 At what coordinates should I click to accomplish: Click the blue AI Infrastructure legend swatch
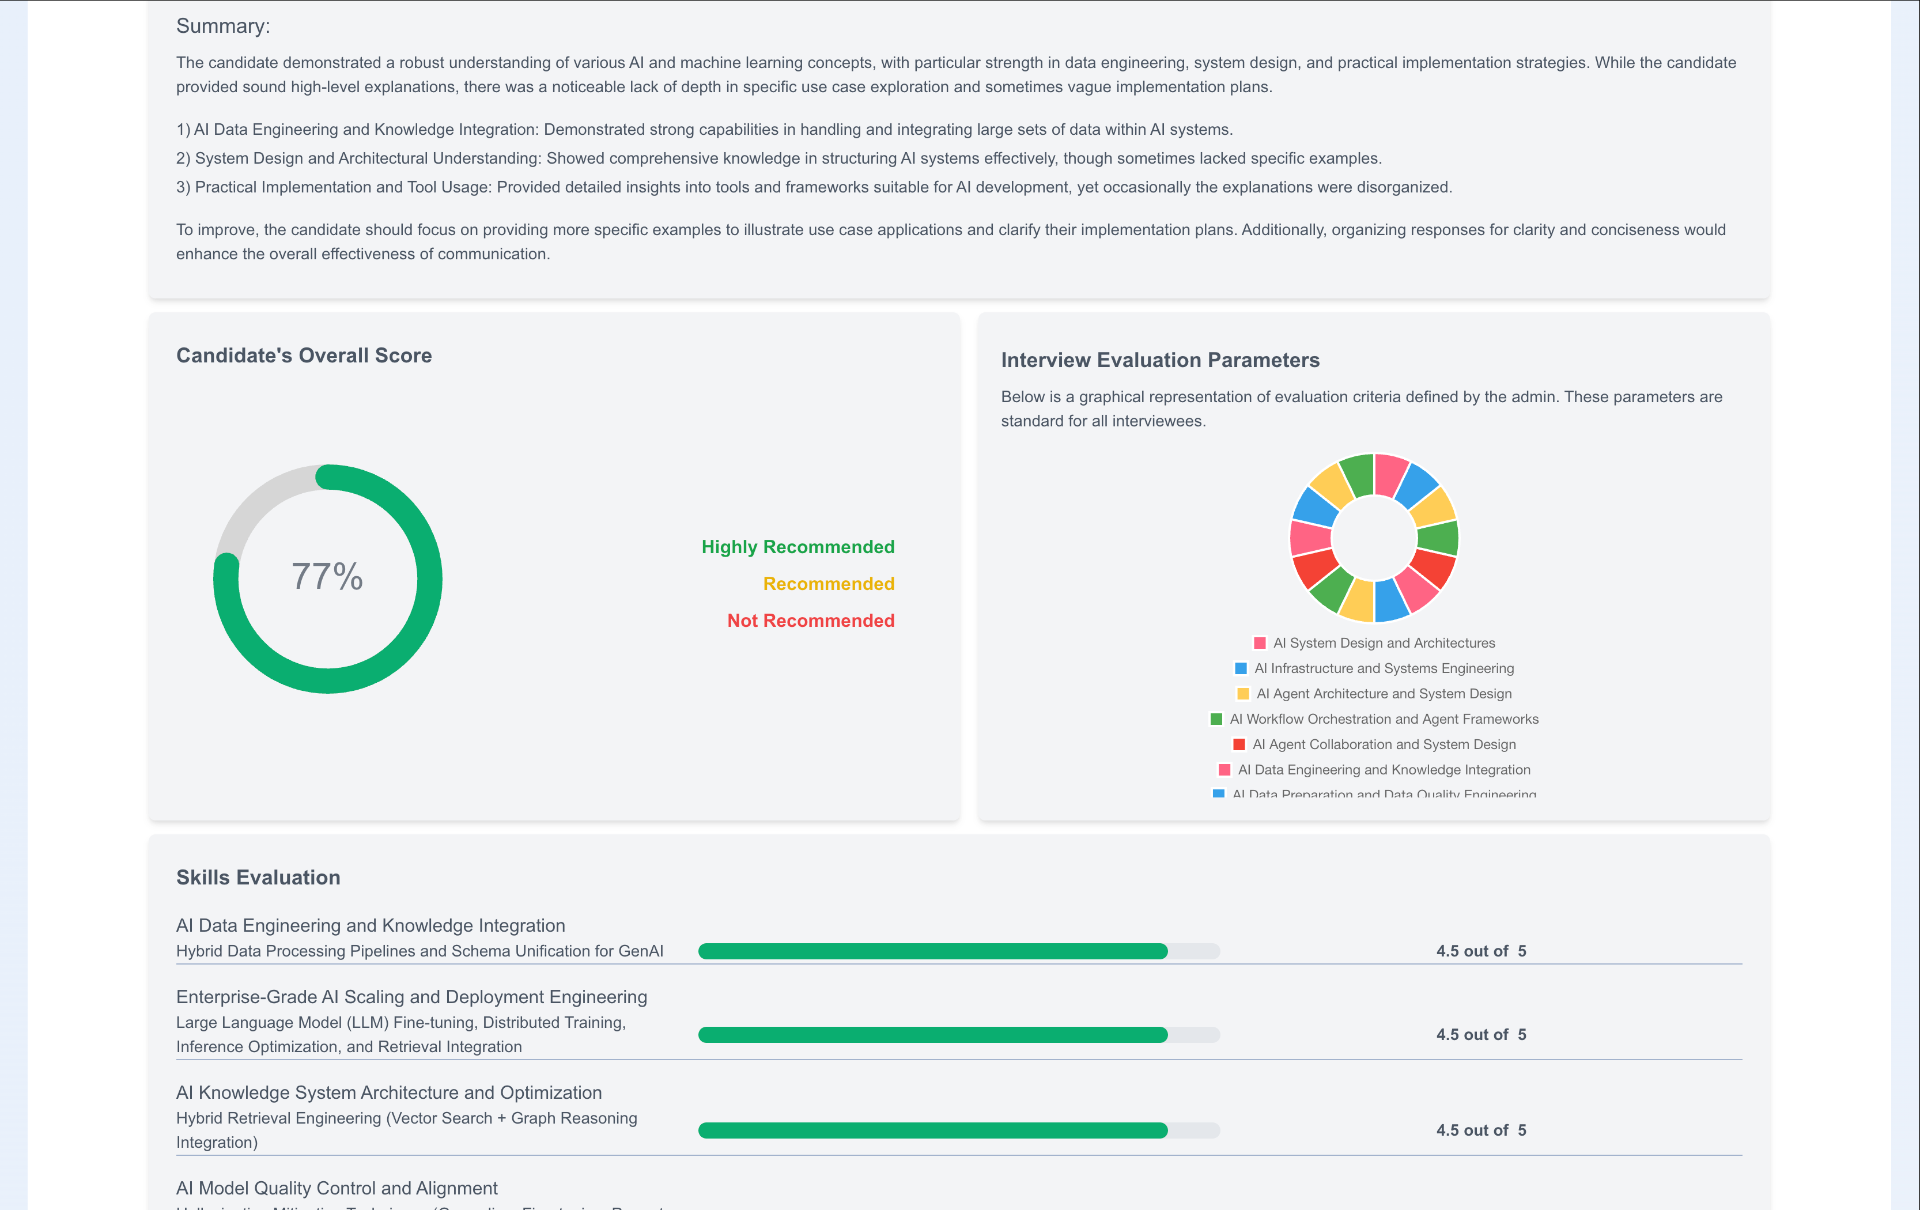1241,668
